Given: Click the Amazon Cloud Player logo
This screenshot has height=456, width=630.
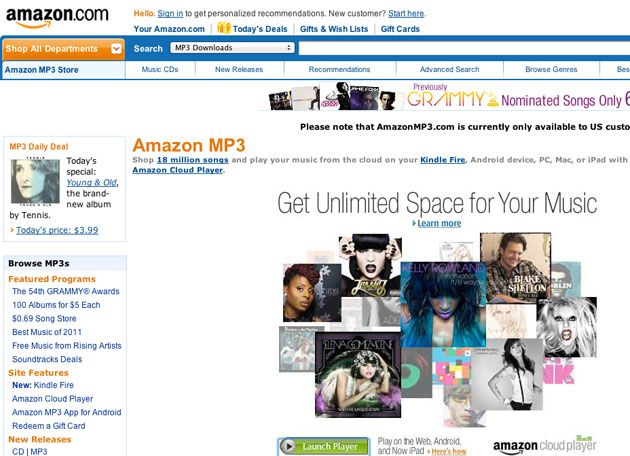Looking at the screenshot, I should pos(544,445).
